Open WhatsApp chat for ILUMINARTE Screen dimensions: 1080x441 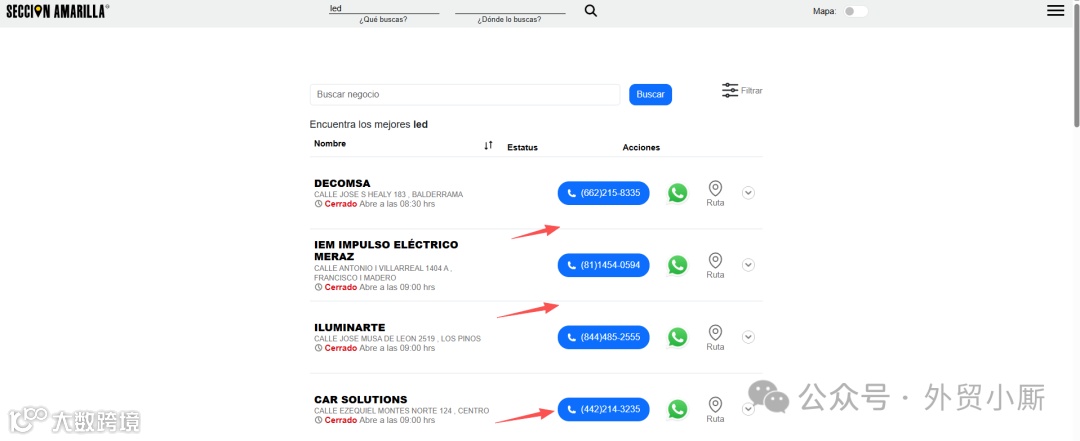[x=678, y=337]
